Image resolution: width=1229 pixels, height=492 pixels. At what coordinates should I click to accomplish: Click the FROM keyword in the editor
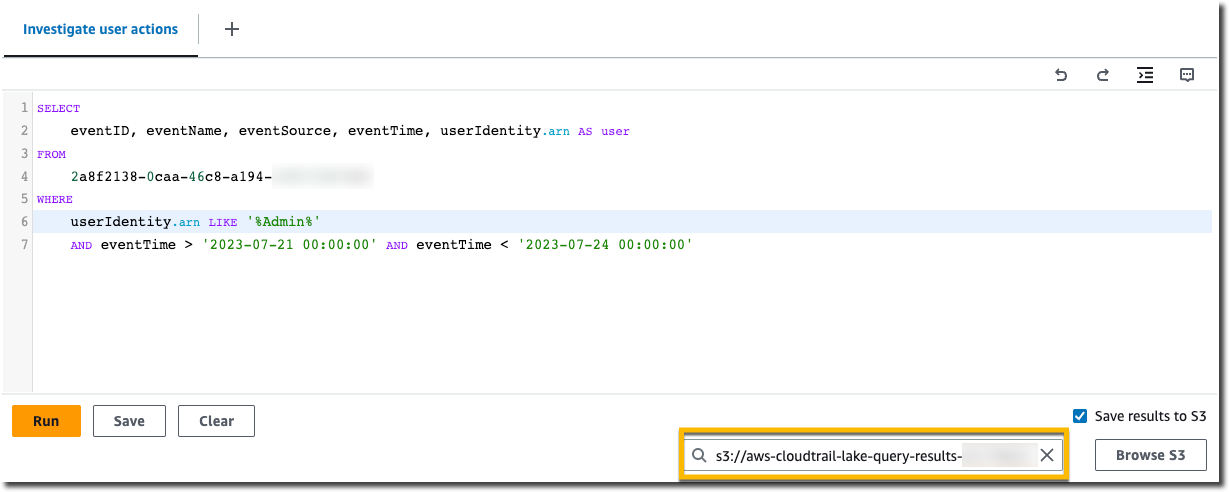coord(50,154)
